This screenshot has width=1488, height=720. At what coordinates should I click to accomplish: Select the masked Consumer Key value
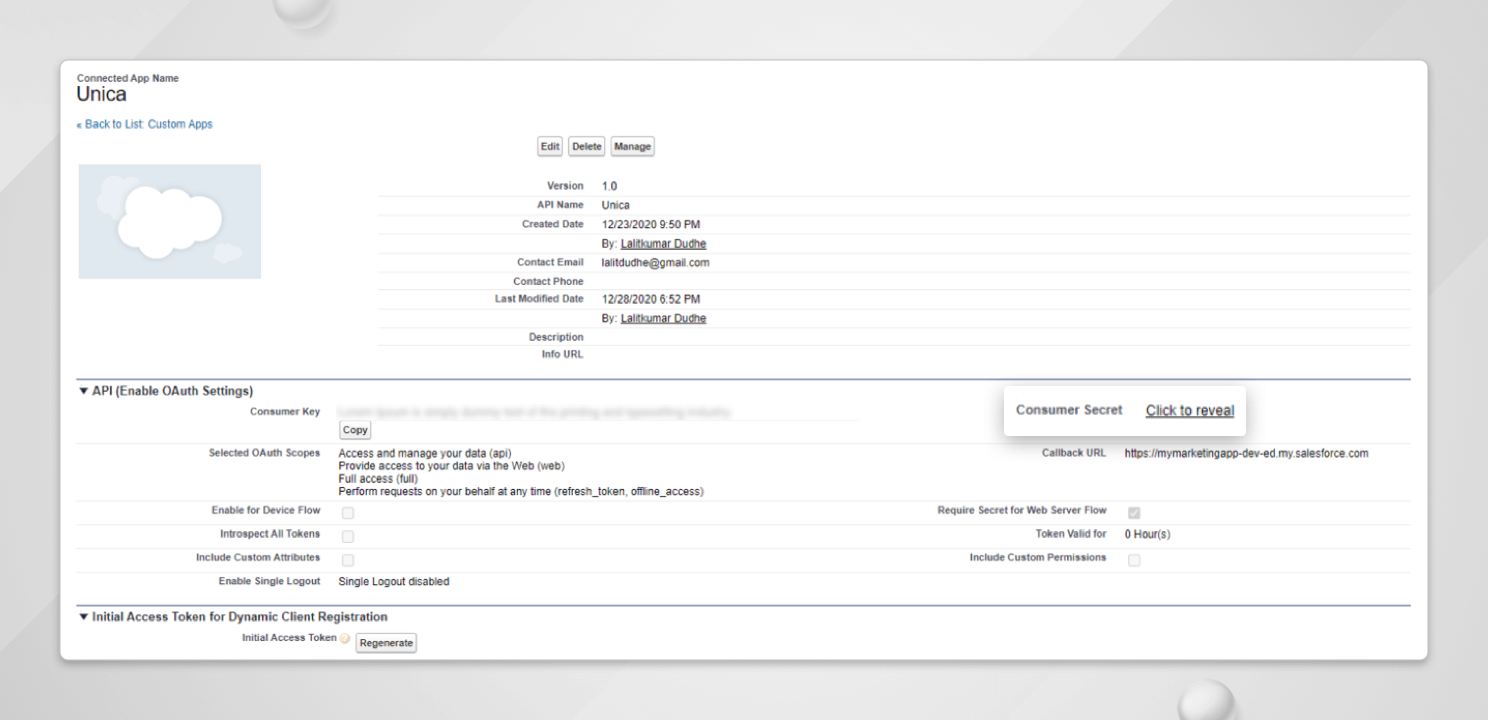click(600, 410)
